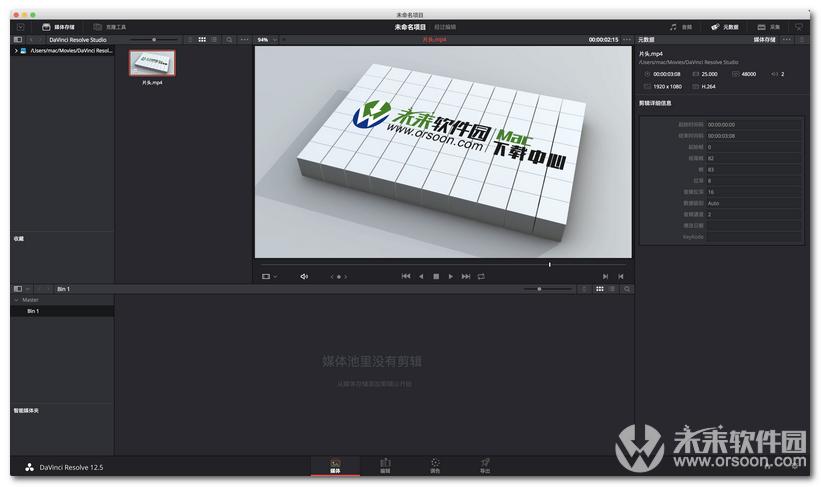
Task: Open metadata panel options three-dot menu
Action: click(x=786, y=39)
